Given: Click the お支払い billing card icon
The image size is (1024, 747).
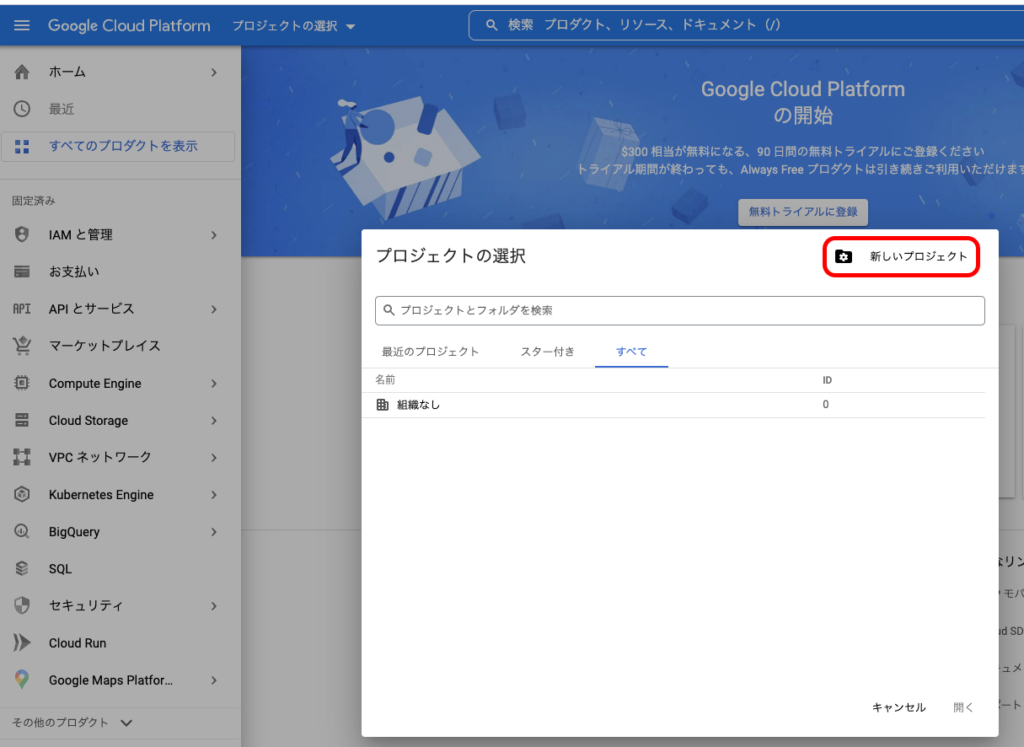Looking at the screenshot, I should tap(22, 272).
